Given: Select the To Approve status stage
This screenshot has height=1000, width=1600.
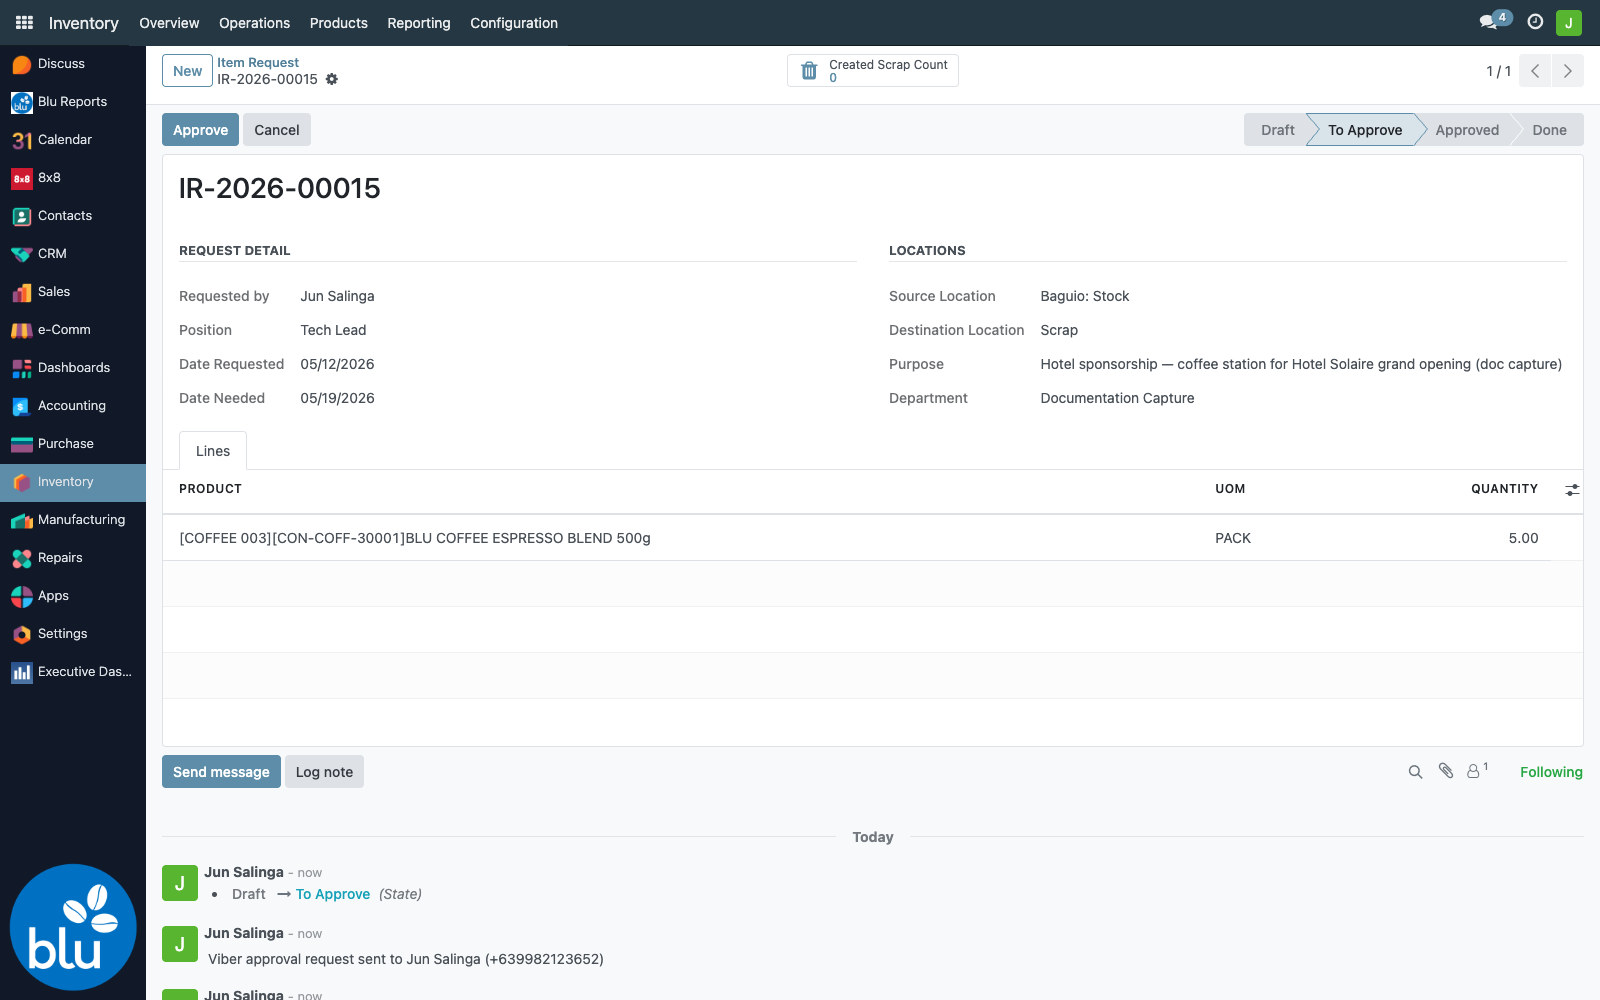Looking at the screenshot, I should coord(1365,130).
